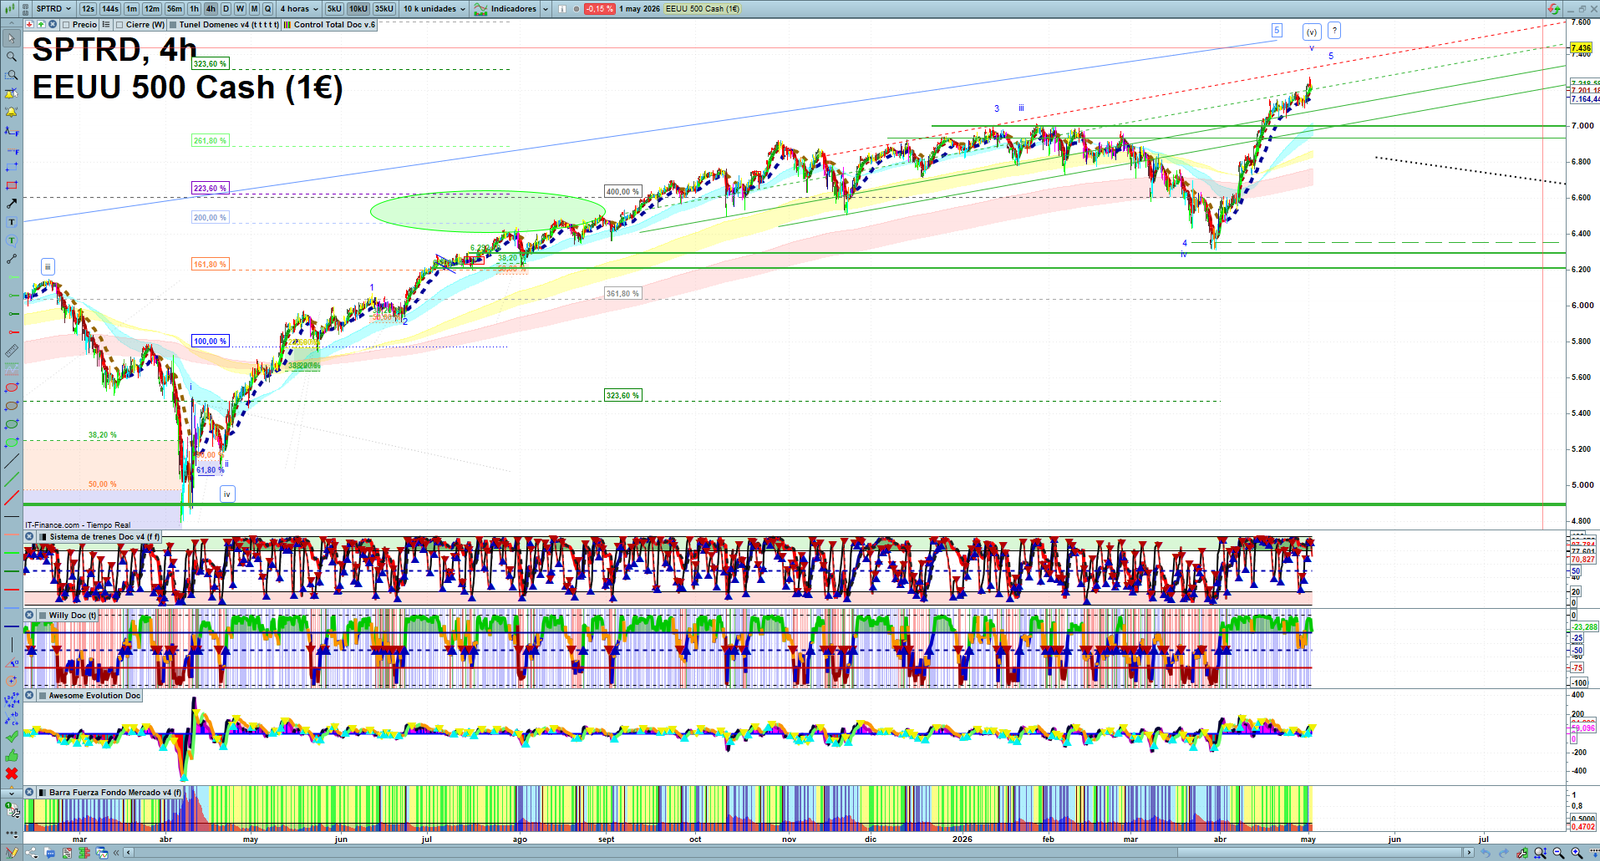This screenshot has height=861, width=1600.
Task: Select the green checkmark tool
Action: (x=11, y=737)
